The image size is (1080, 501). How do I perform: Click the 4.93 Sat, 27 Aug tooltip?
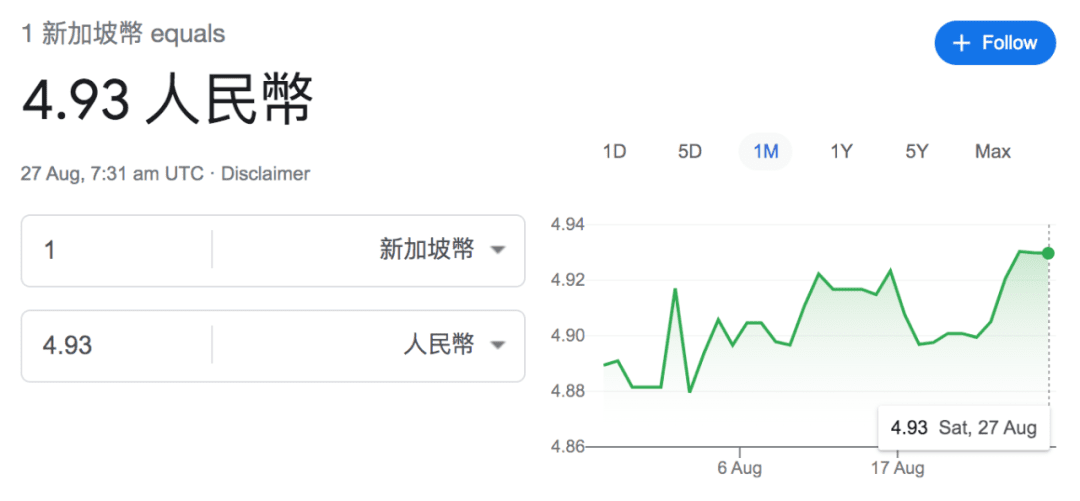pos(963,428)
